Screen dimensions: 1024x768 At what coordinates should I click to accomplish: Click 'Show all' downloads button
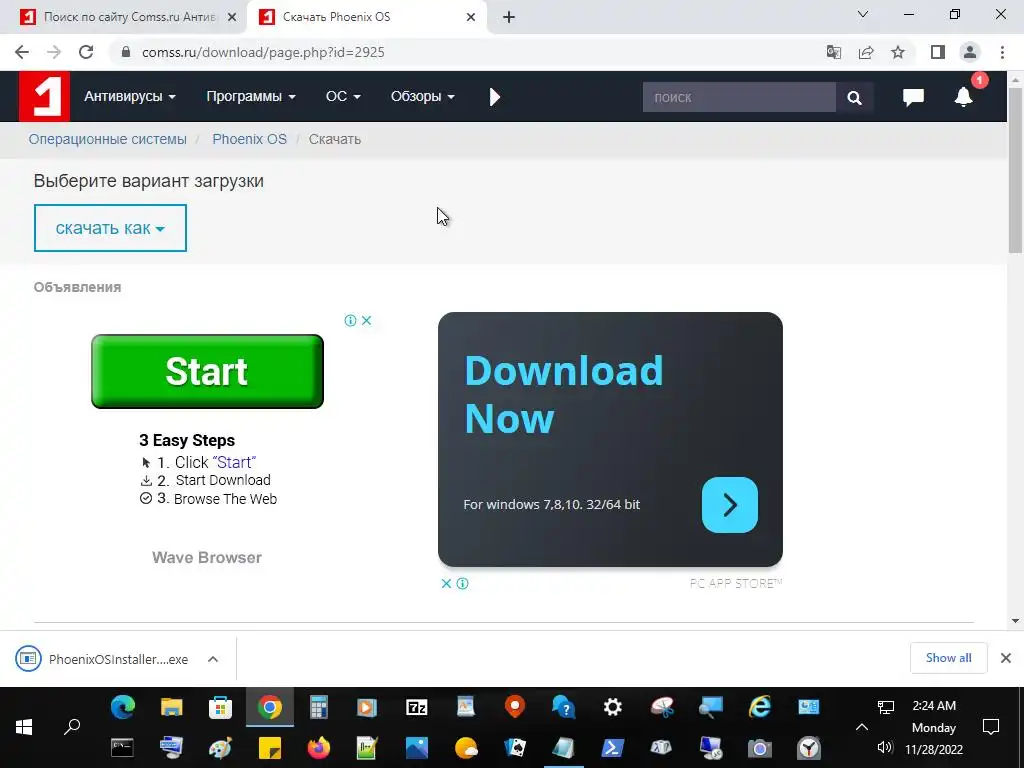(948, 658)
